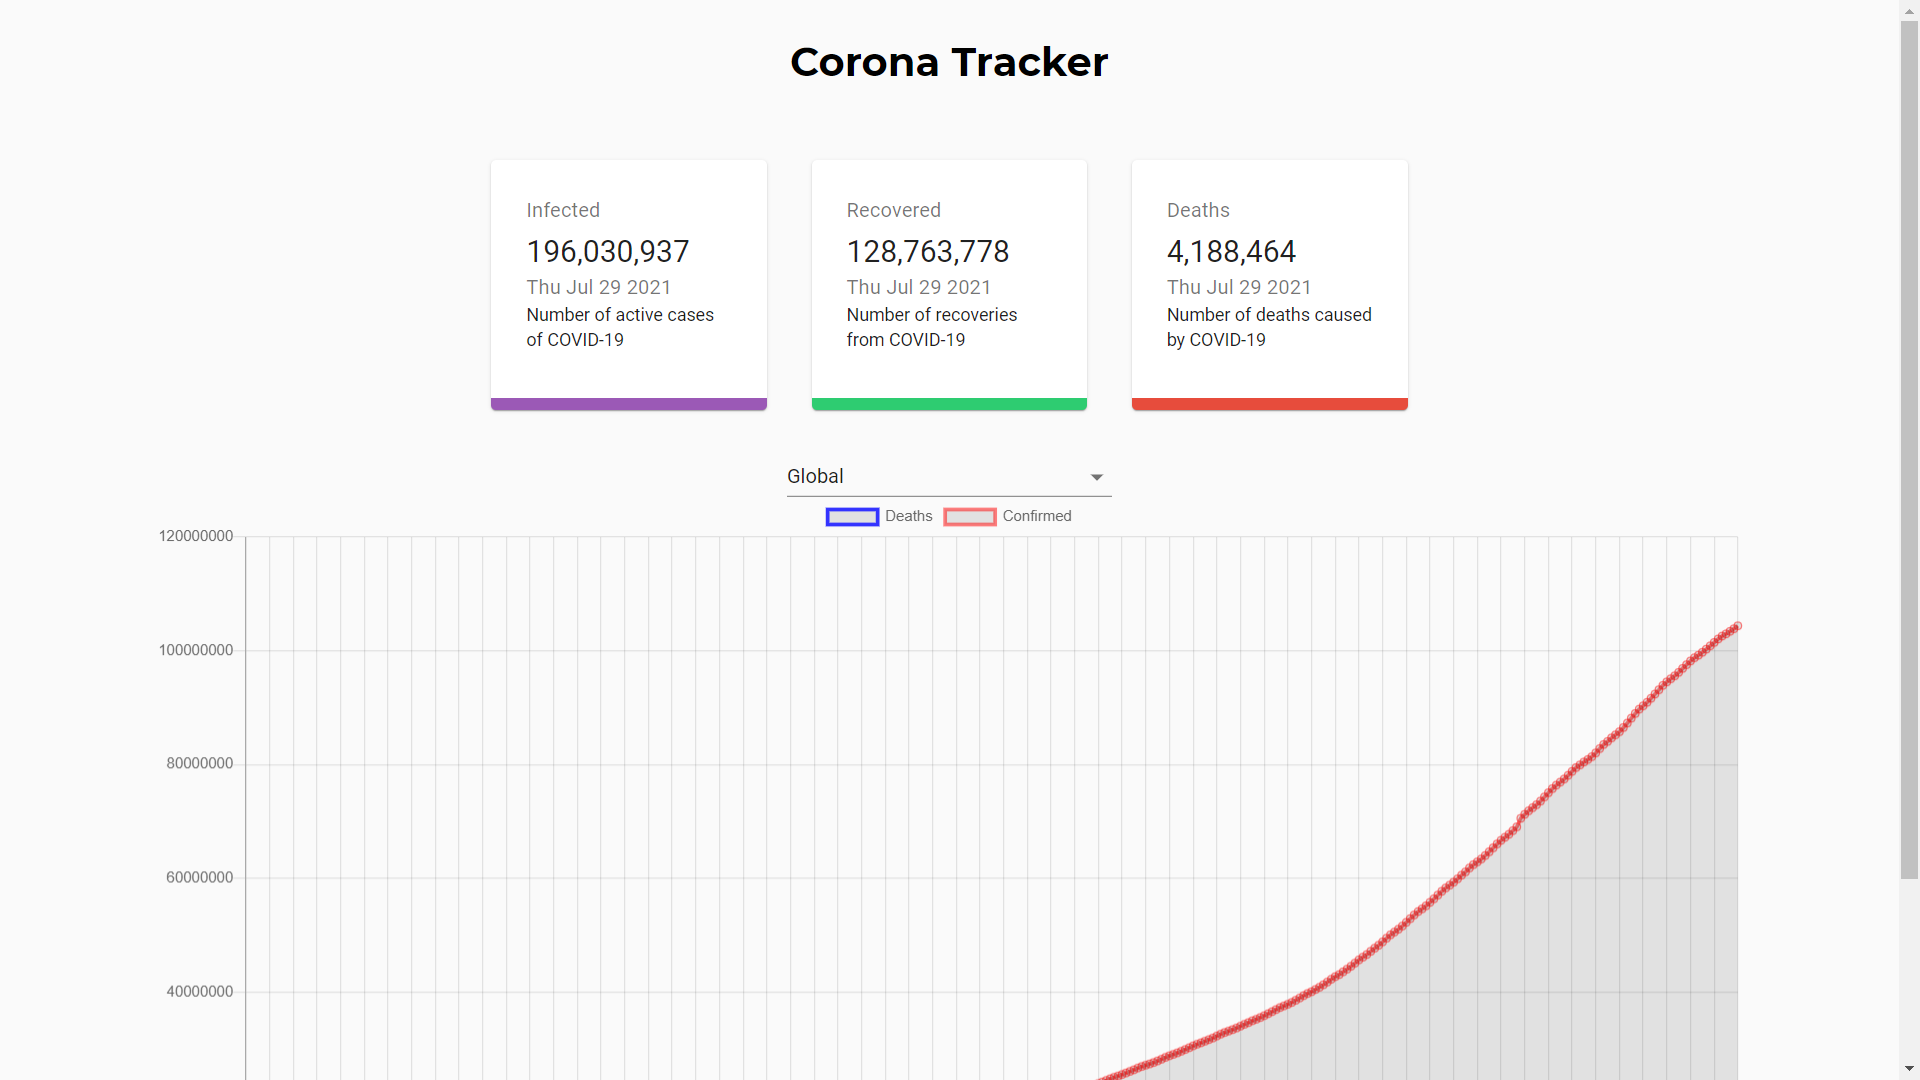The image size is (1920, 1080).
Task: Click the scrollbar up arrow
Action: click(1911, 9)
